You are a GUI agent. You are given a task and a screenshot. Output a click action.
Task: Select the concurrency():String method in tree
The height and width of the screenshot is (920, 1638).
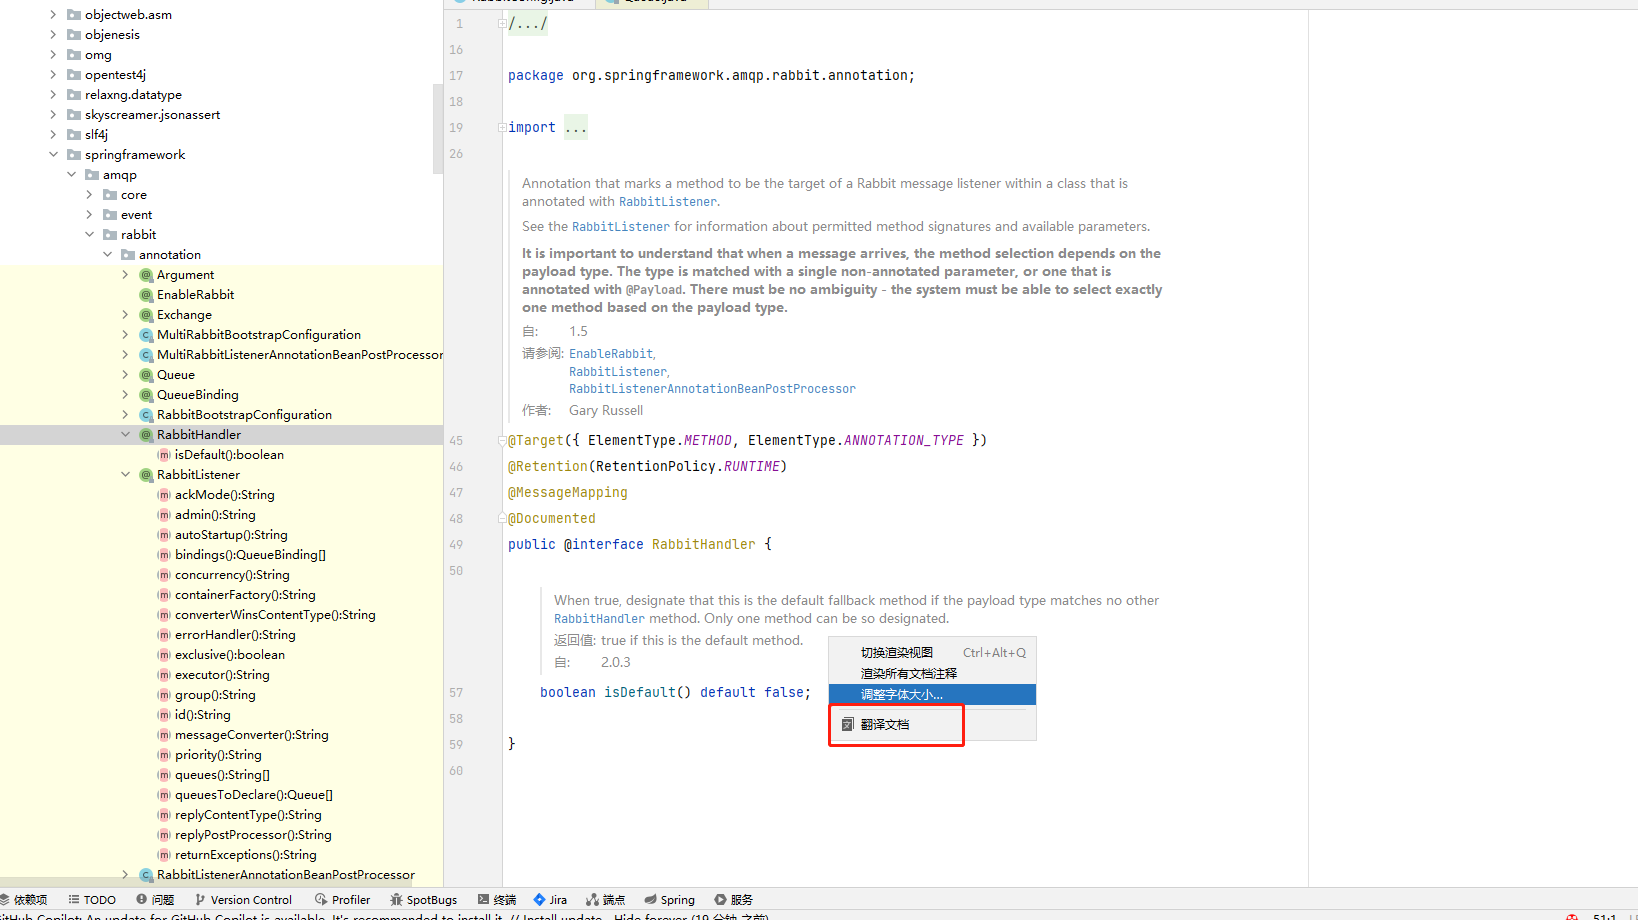coord(232,575)
